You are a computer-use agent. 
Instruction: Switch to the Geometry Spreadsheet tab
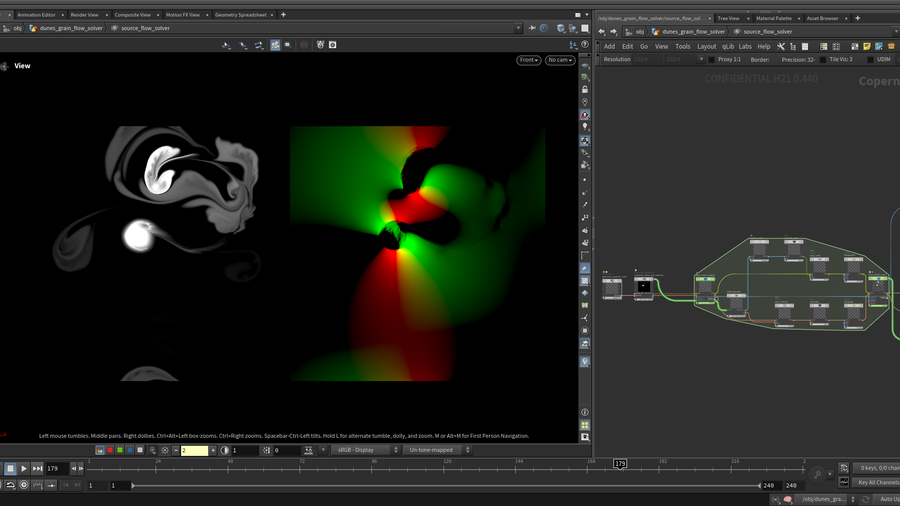240,15
